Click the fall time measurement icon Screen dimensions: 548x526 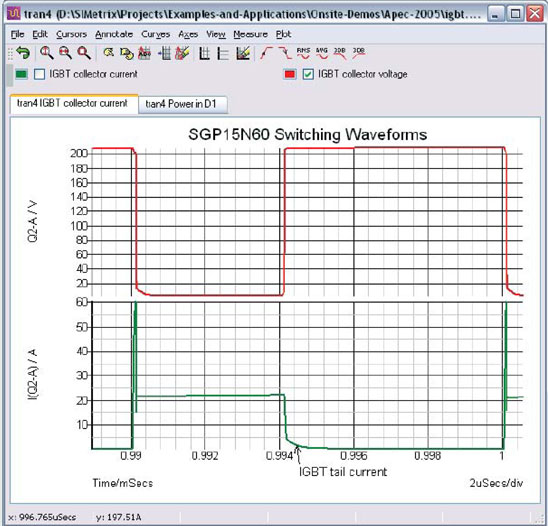point(285,53)
